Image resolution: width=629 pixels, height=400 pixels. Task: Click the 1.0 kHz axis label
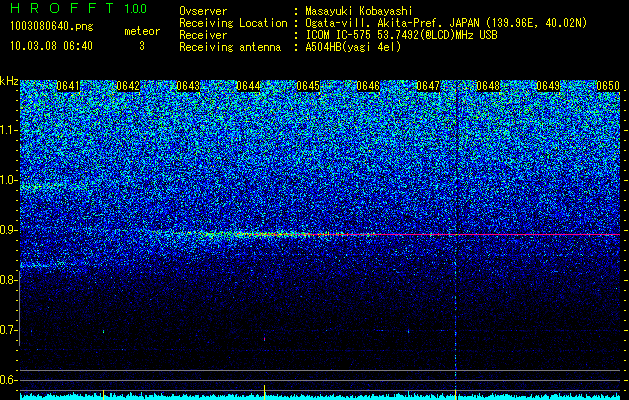(8, 180)
